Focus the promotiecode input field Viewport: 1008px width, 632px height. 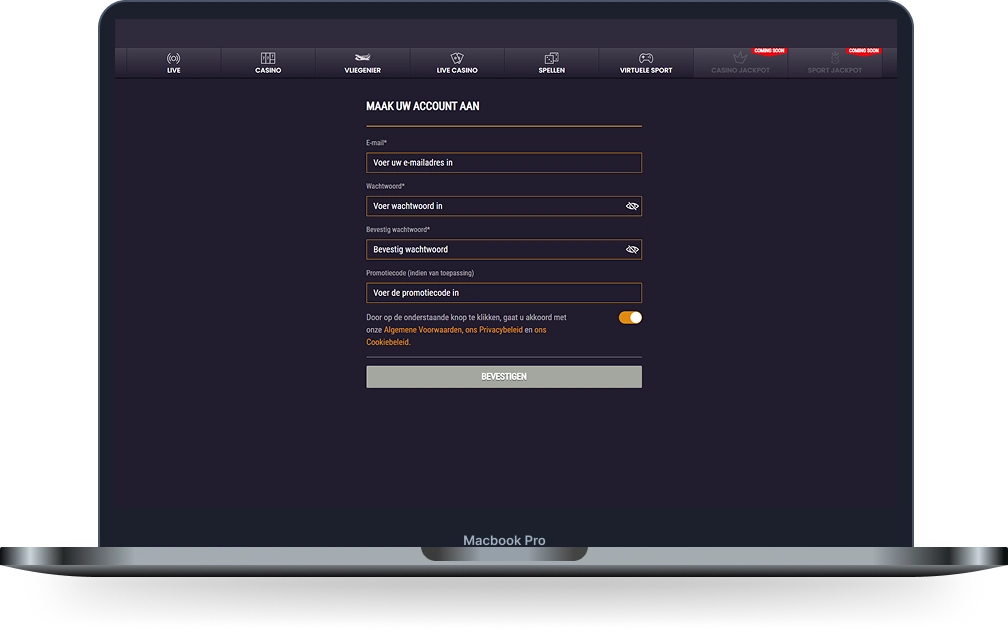tap(504, 293)
